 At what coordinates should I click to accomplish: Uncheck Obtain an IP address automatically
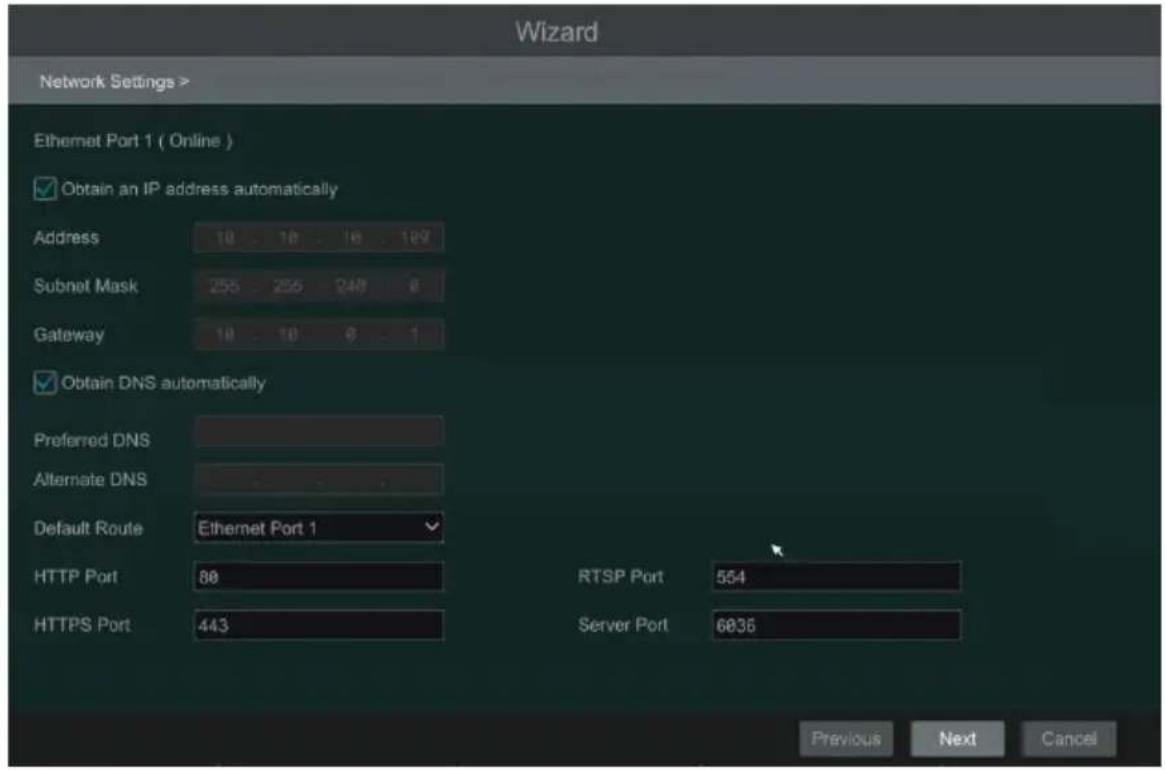coord(45,189)
